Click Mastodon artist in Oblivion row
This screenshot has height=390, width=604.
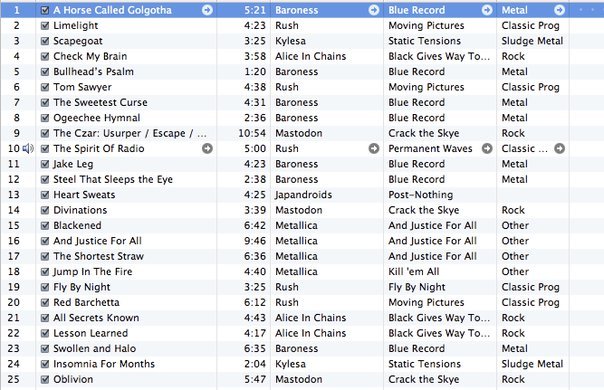pyautogui.click(x=299, y=380)
